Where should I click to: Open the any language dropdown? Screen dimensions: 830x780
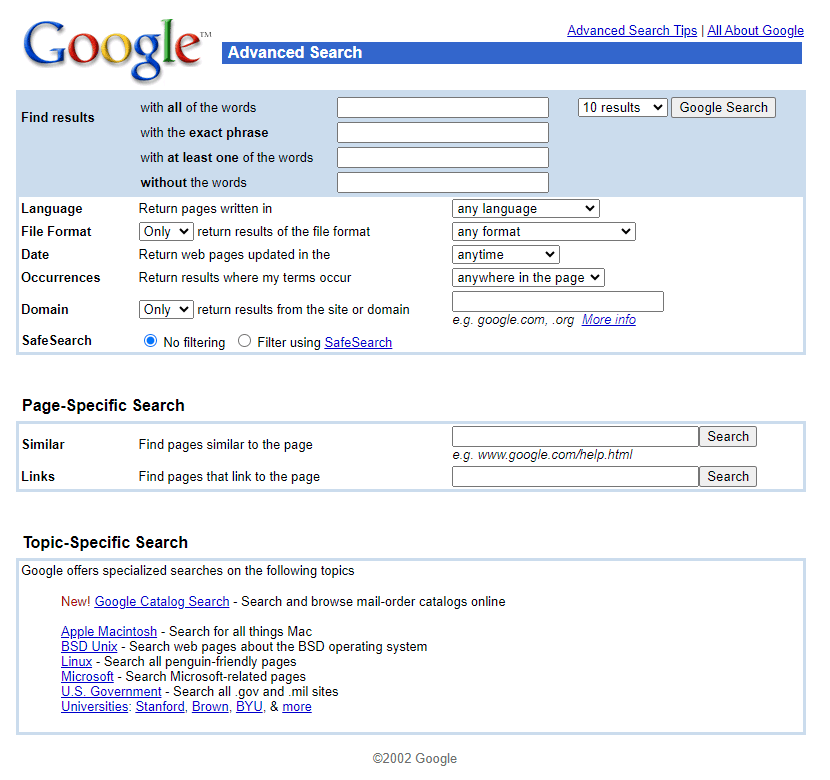[526, 208]
